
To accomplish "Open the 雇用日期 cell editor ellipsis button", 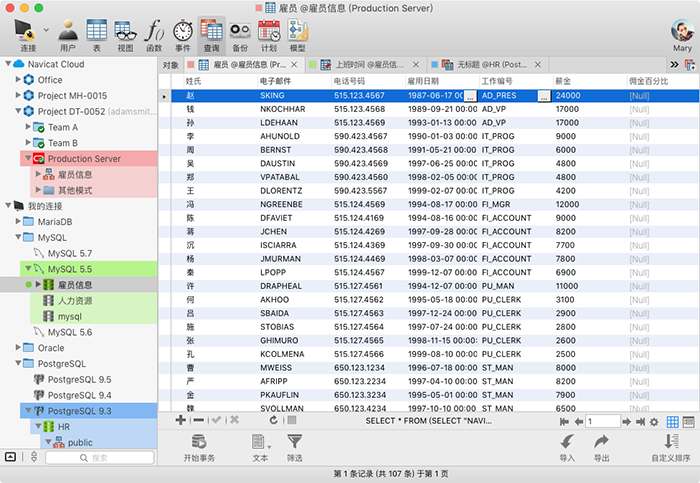I will click(471, 96).
